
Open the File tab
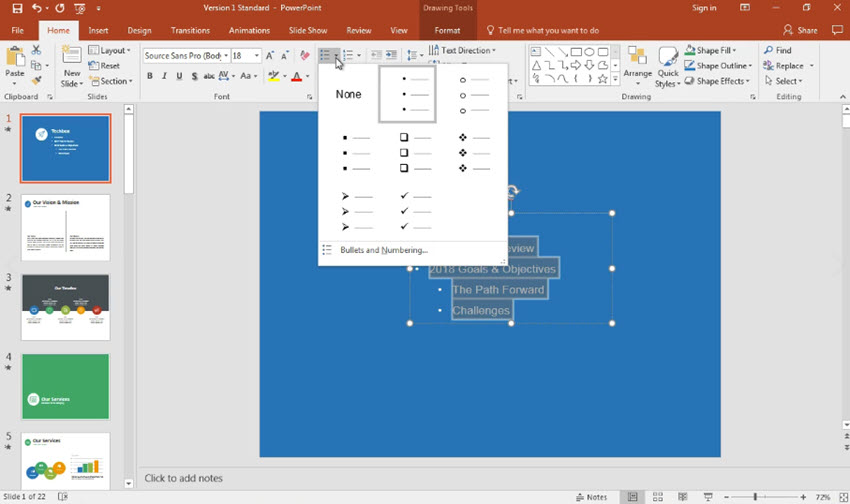[17, 30]
